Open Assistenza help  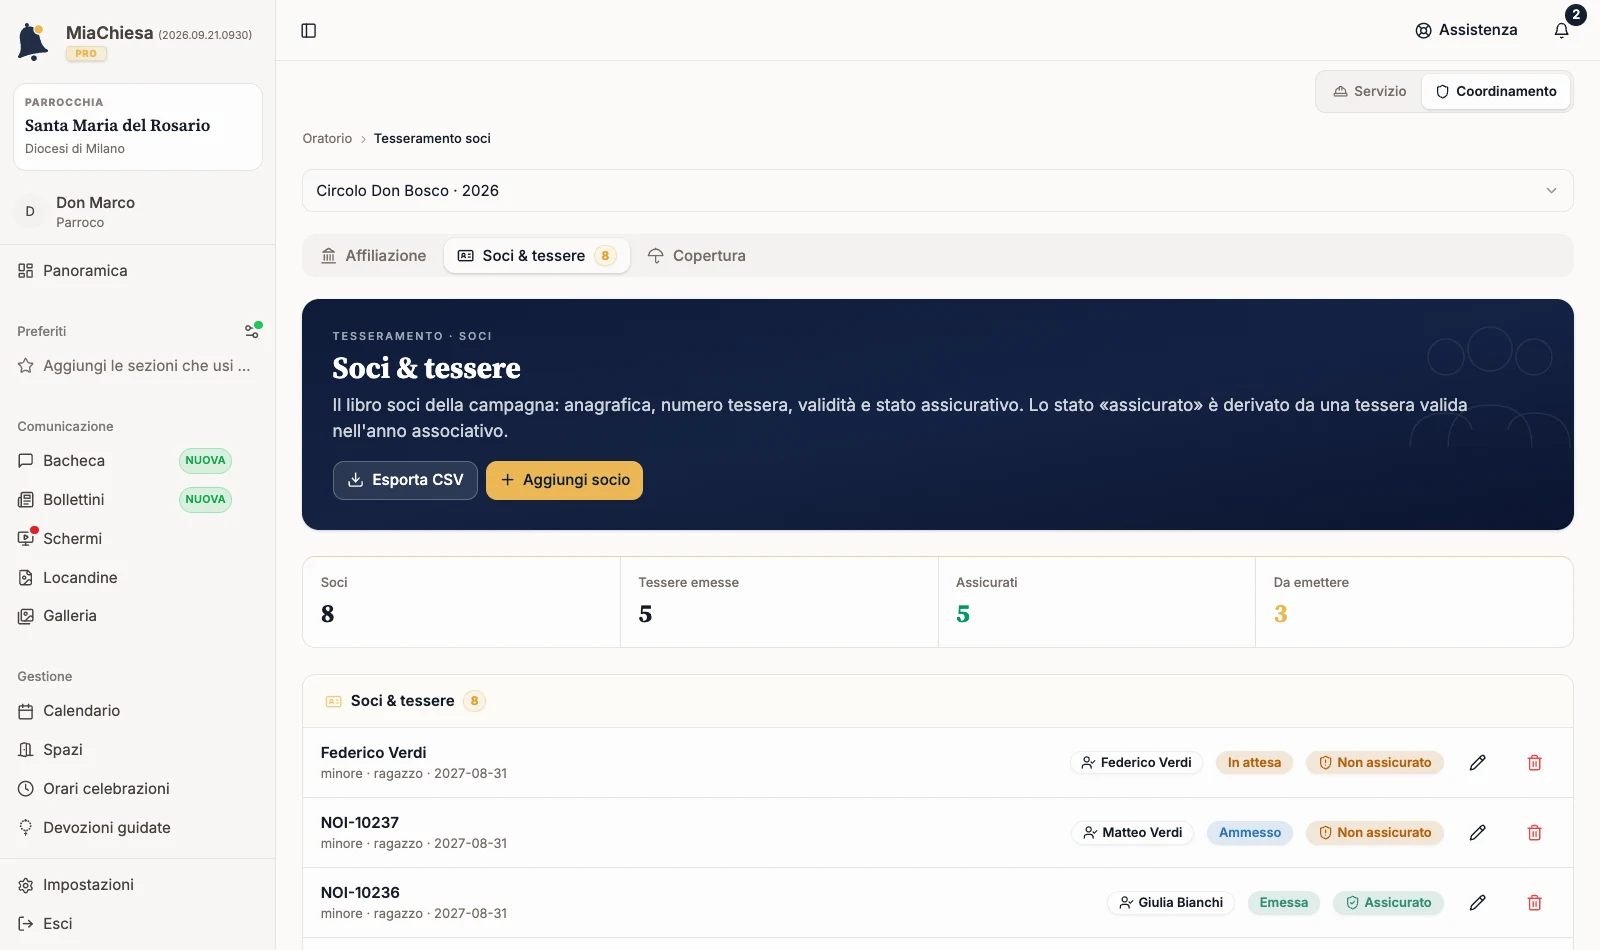[1467, 31]
